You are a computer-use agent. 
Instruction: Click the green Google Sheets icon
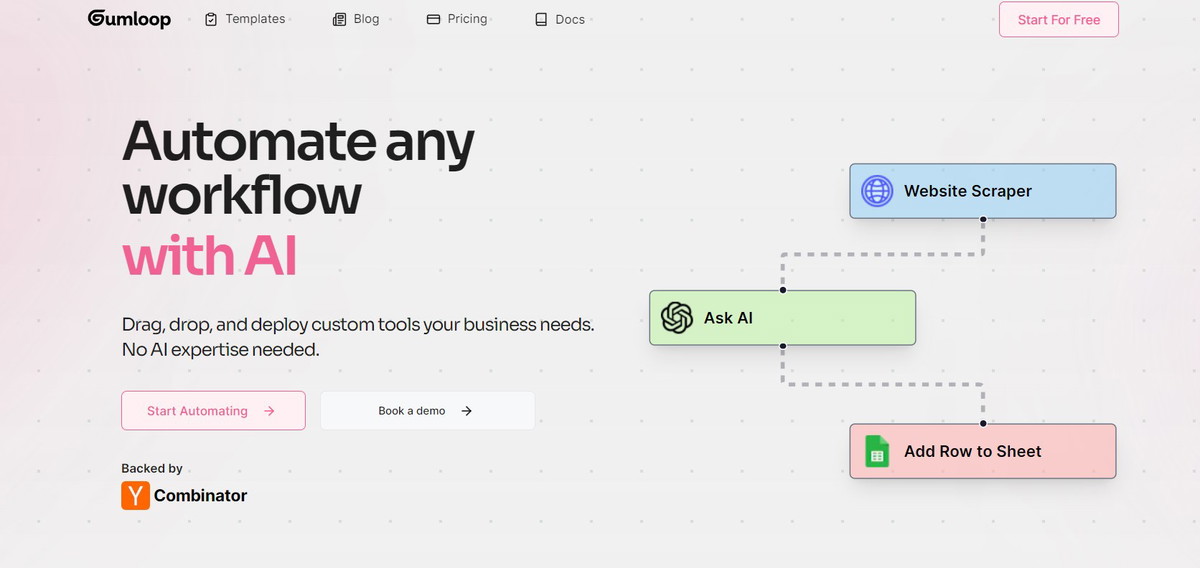pyautogui.click(x=877, y=451)
